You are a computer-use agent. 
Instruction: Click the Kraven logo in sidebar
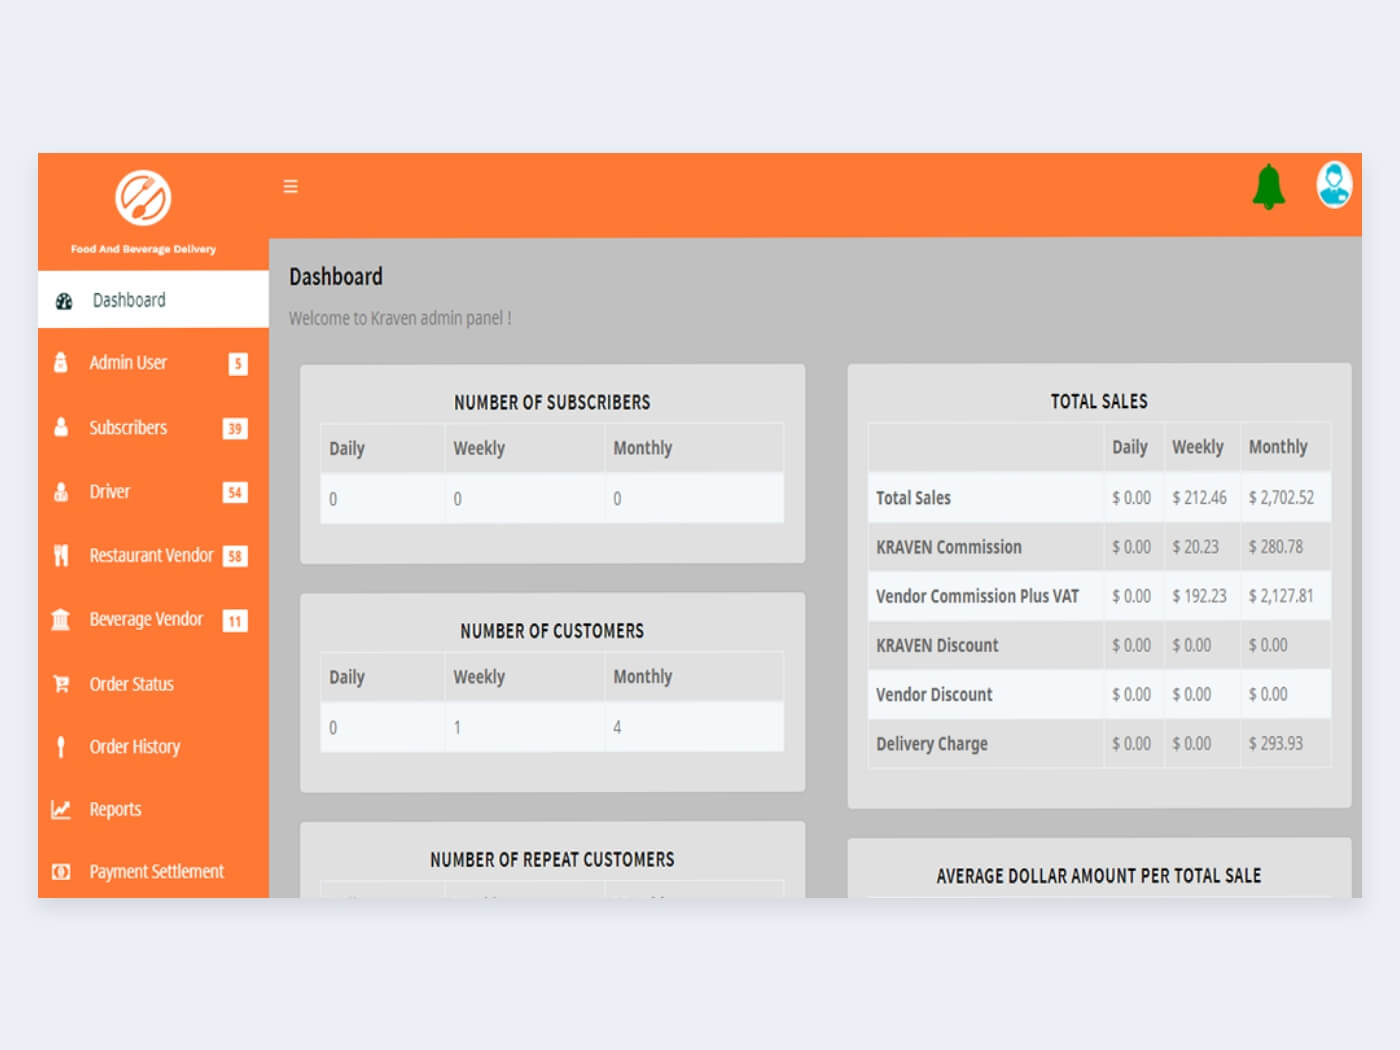coord(143,198)
